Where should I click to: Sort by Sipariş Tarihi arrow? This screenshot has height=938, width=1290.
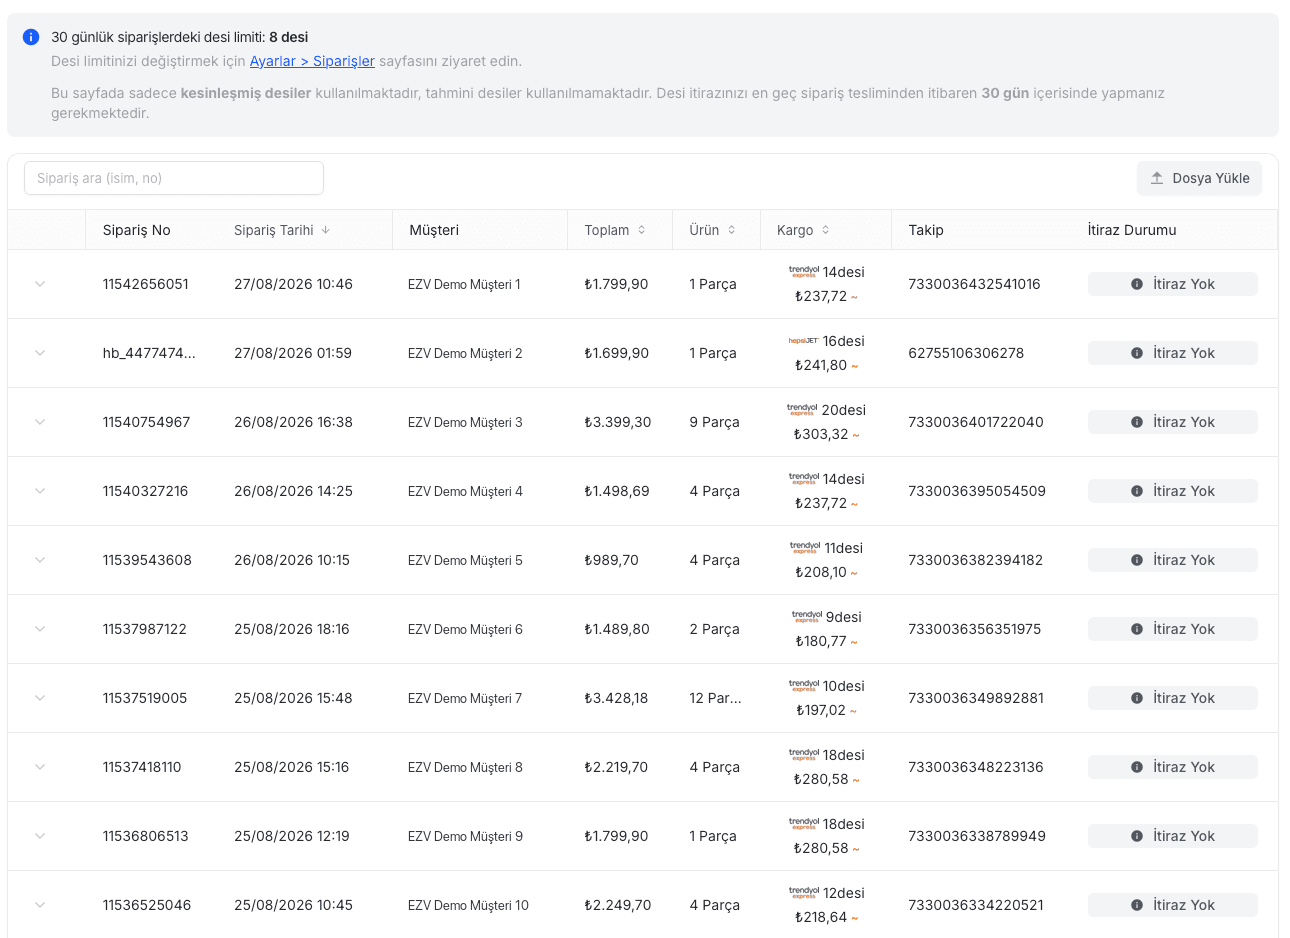[326, 230]
